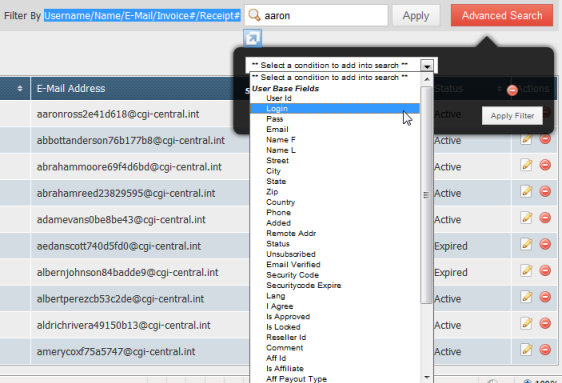The height and width of the screenshot is (383, 562).
Task: Choose City from condition list
Action: tap(335, 171)
